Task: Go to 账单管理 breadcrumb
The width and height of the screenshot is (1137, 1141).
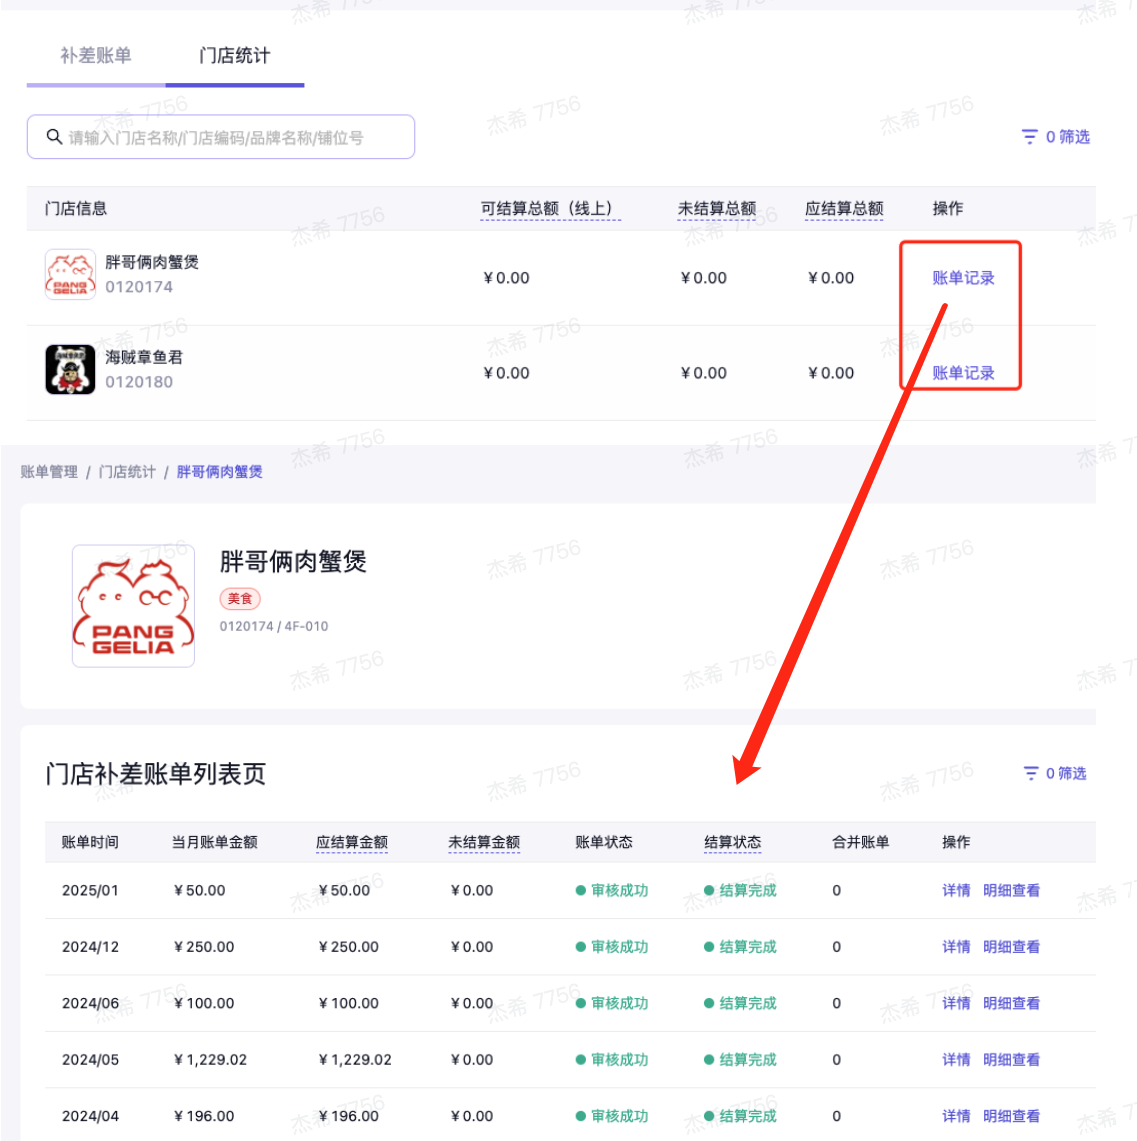Action: [49, 472]
